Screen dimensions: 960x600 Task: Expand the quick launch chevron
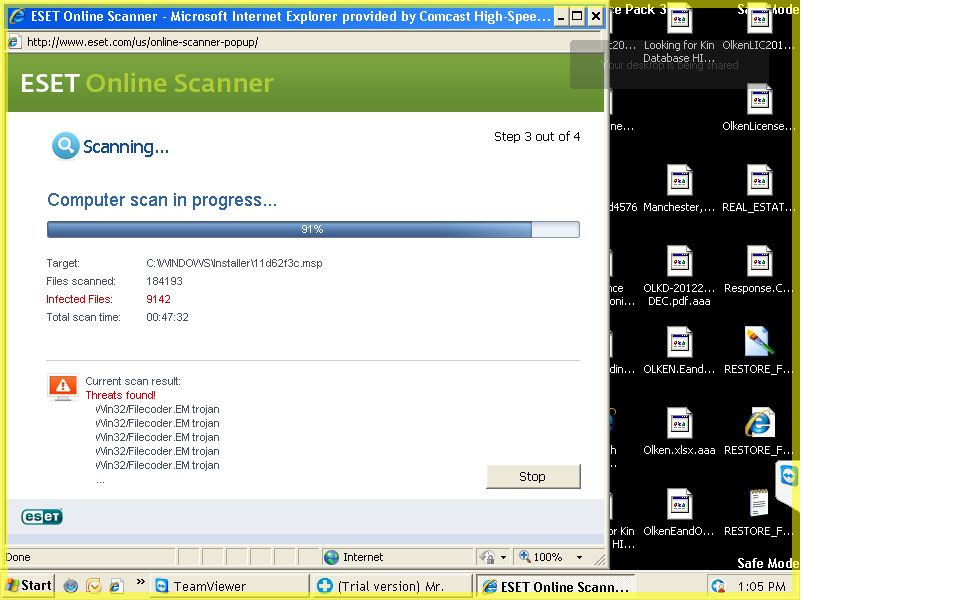[140, 582]
